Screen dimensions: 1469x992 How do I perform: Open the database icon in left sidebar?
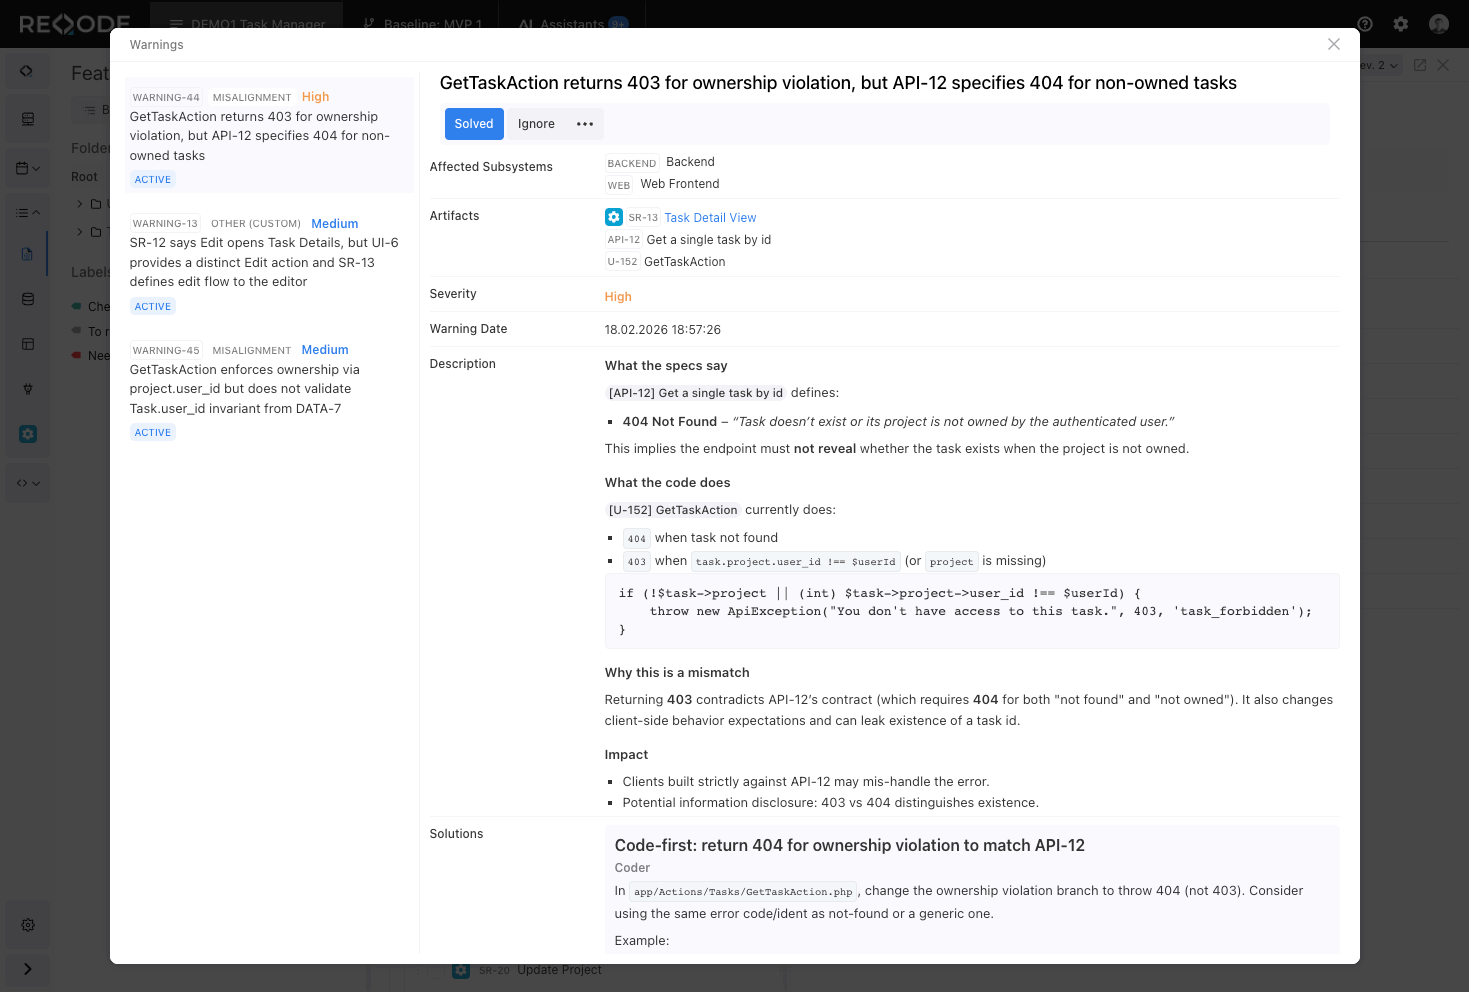click(28, 299)
